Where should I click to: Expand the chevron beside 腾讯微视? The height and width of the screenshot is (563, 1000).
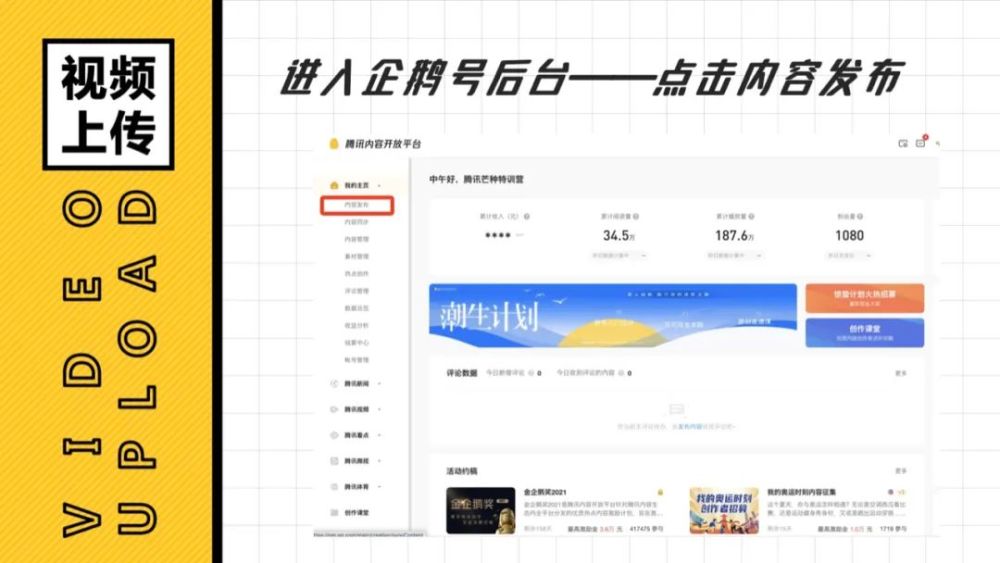point(379,460)
